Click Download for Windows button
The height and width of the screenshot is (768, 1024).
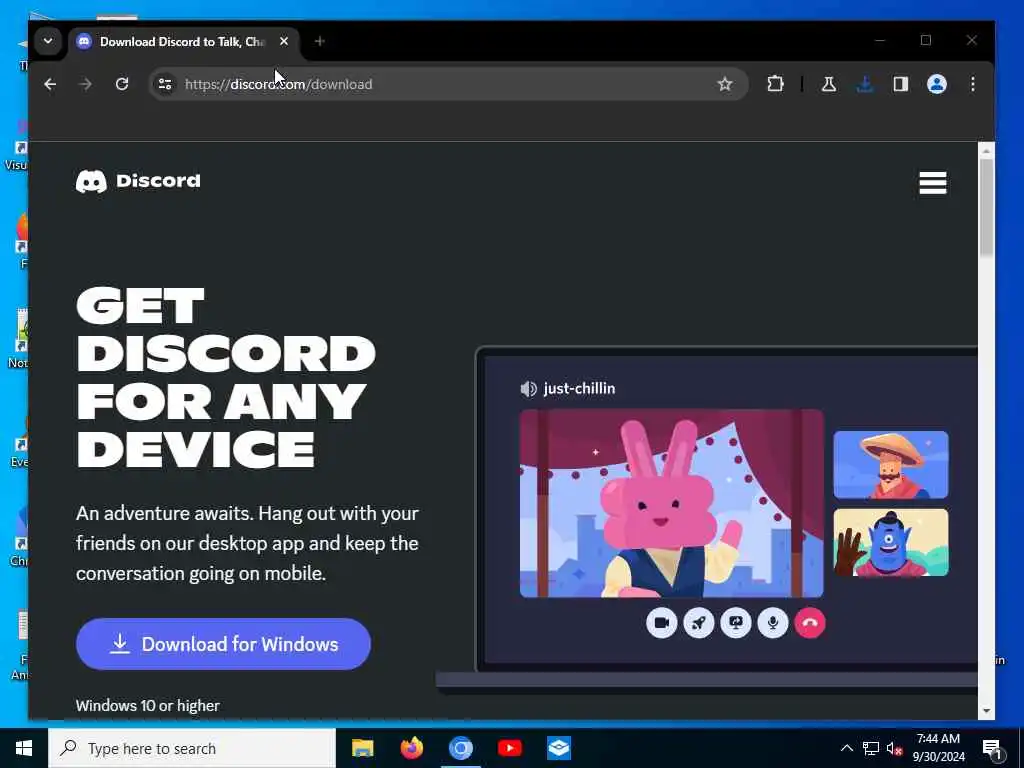coord(223,644)
